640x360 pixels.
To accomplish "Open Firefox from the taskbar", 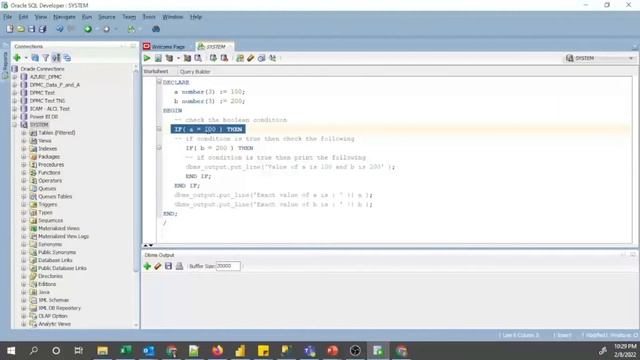I will [x=217, y=351].
